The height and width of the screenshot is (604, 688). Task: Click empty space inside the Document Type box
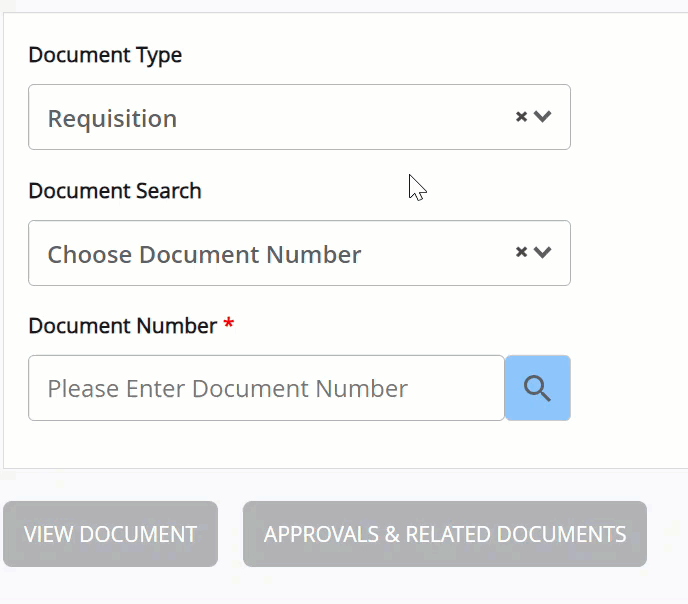[x=350, y=118]
